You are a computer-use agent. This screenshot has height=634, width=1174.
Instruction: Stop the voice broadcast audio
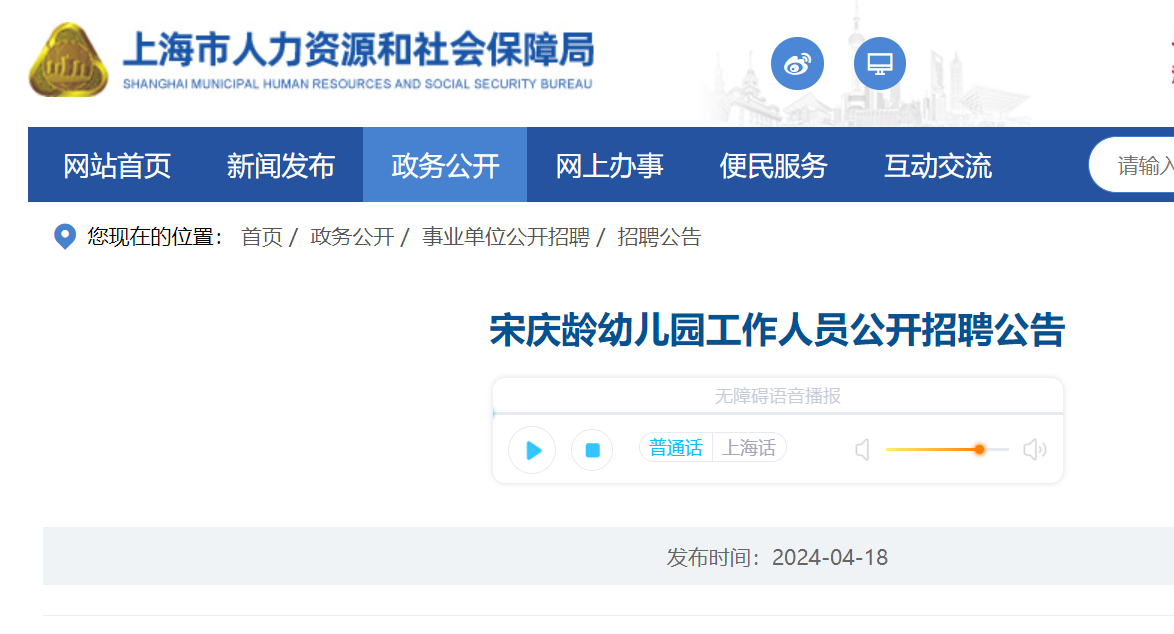(x=592, y=450)
